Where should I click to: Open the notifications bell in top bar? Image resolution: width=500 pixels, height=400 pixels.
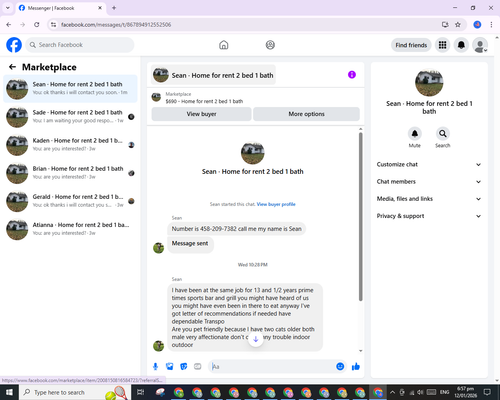click(461, 45)
